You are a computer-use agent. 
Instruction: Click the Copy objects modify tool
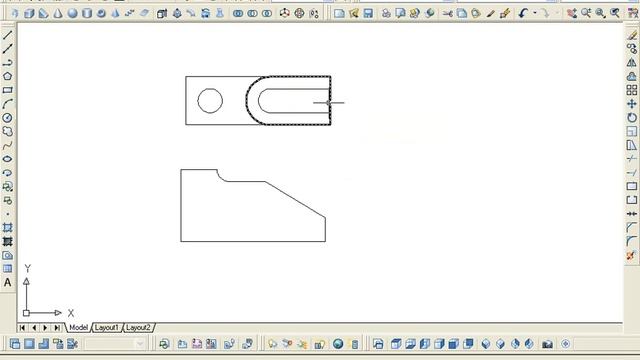[x=632, y=49]
